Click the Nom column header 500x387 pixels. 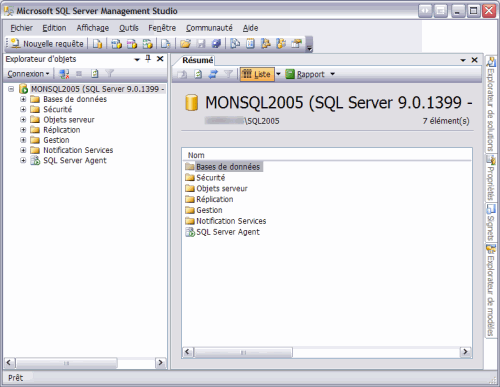tap(196, 155)
